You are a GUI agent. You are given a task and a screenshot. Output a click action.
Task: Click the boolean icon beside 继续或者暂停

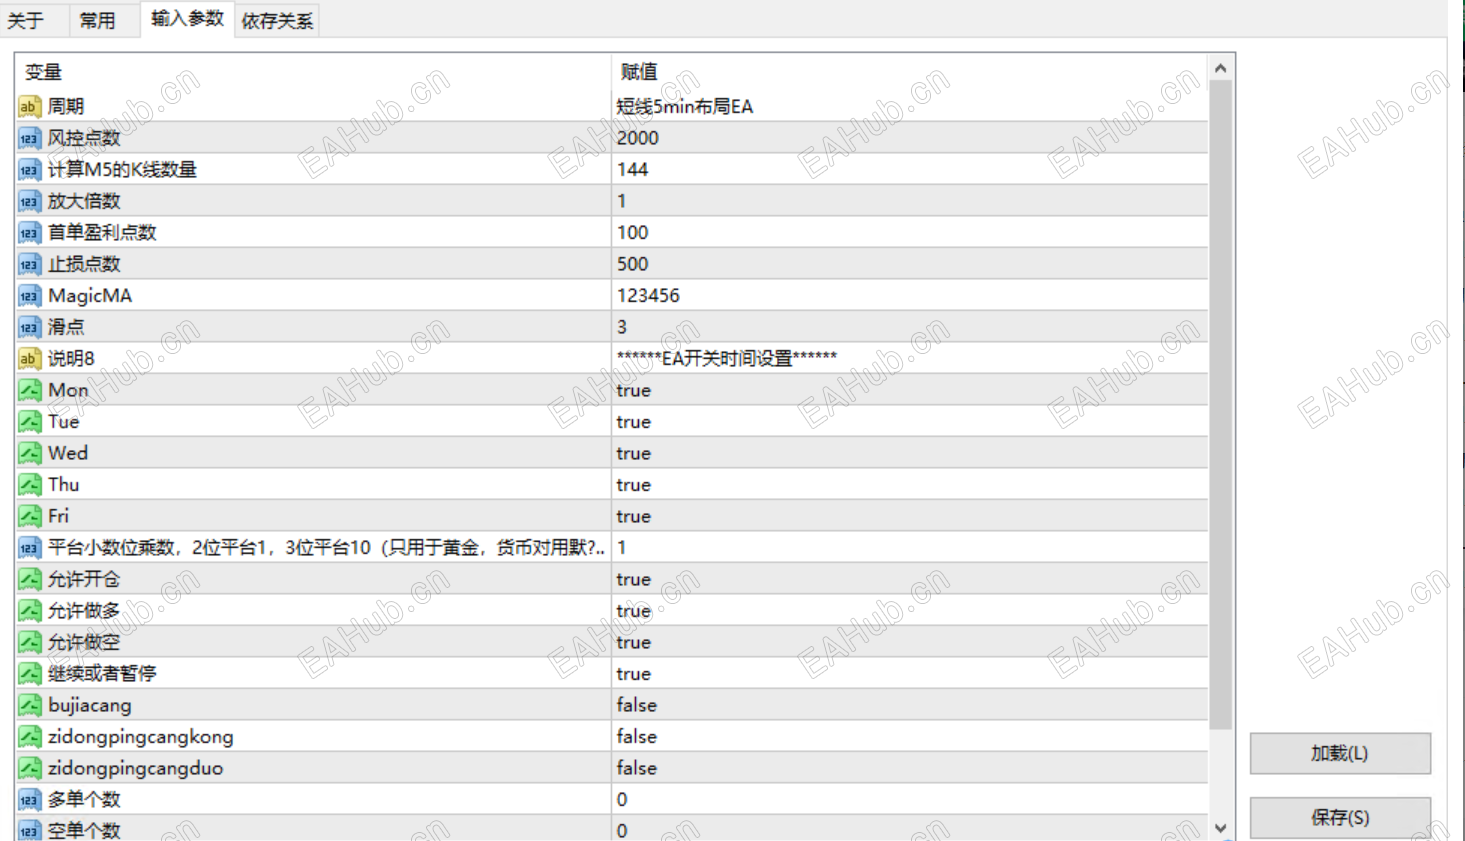[29, 674]
